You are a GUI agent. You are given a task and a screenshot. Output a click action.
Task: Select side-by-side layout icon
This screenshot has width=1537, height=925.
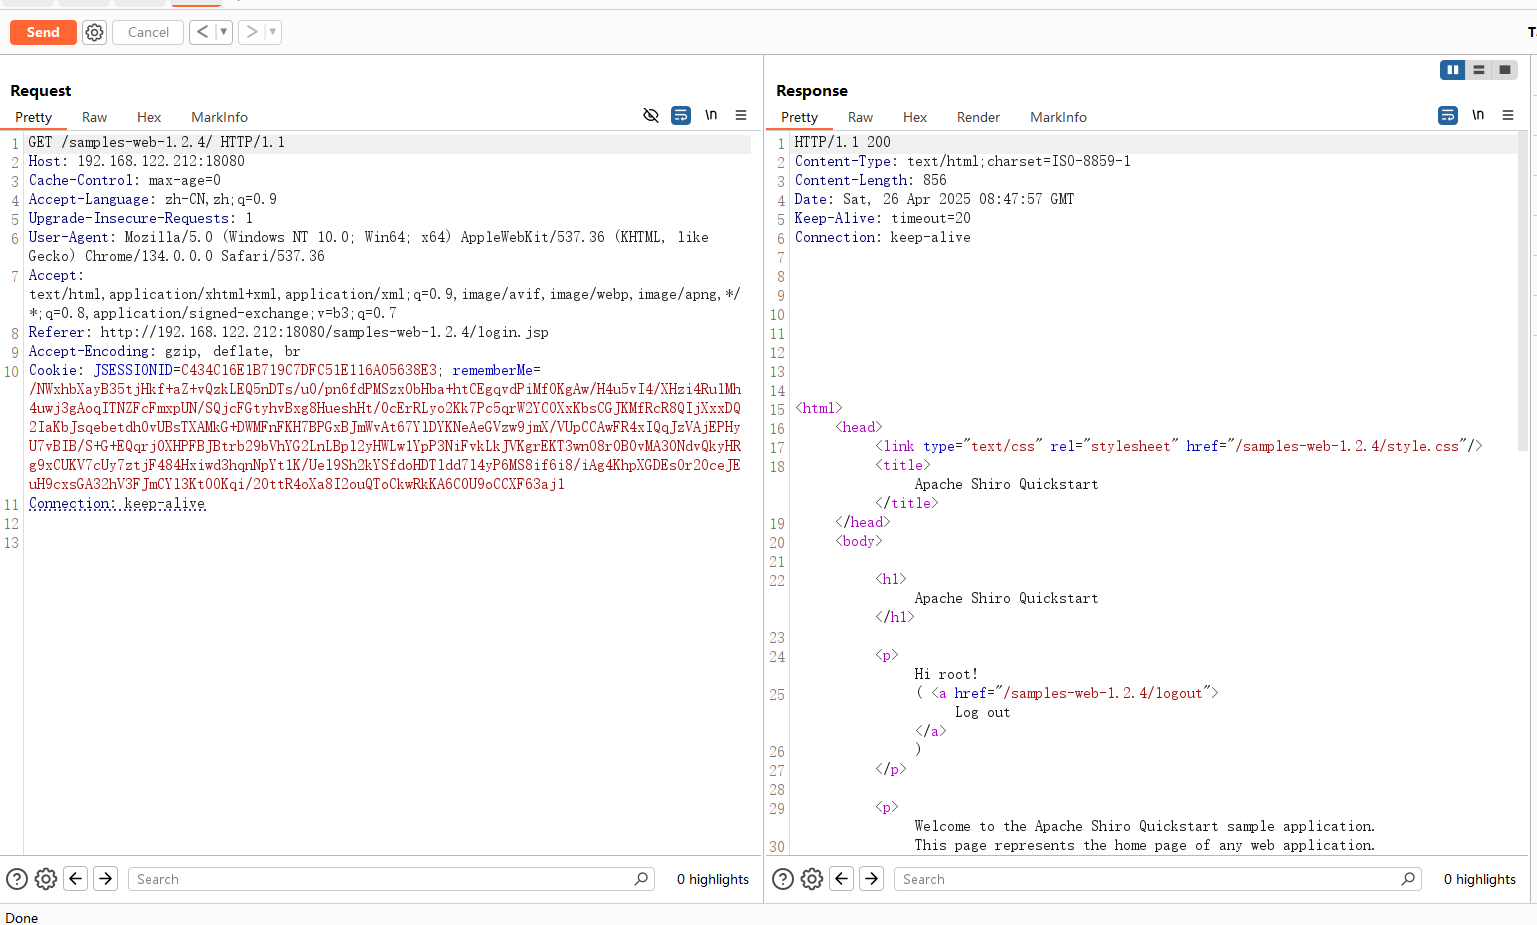(x=1452, y=69)
